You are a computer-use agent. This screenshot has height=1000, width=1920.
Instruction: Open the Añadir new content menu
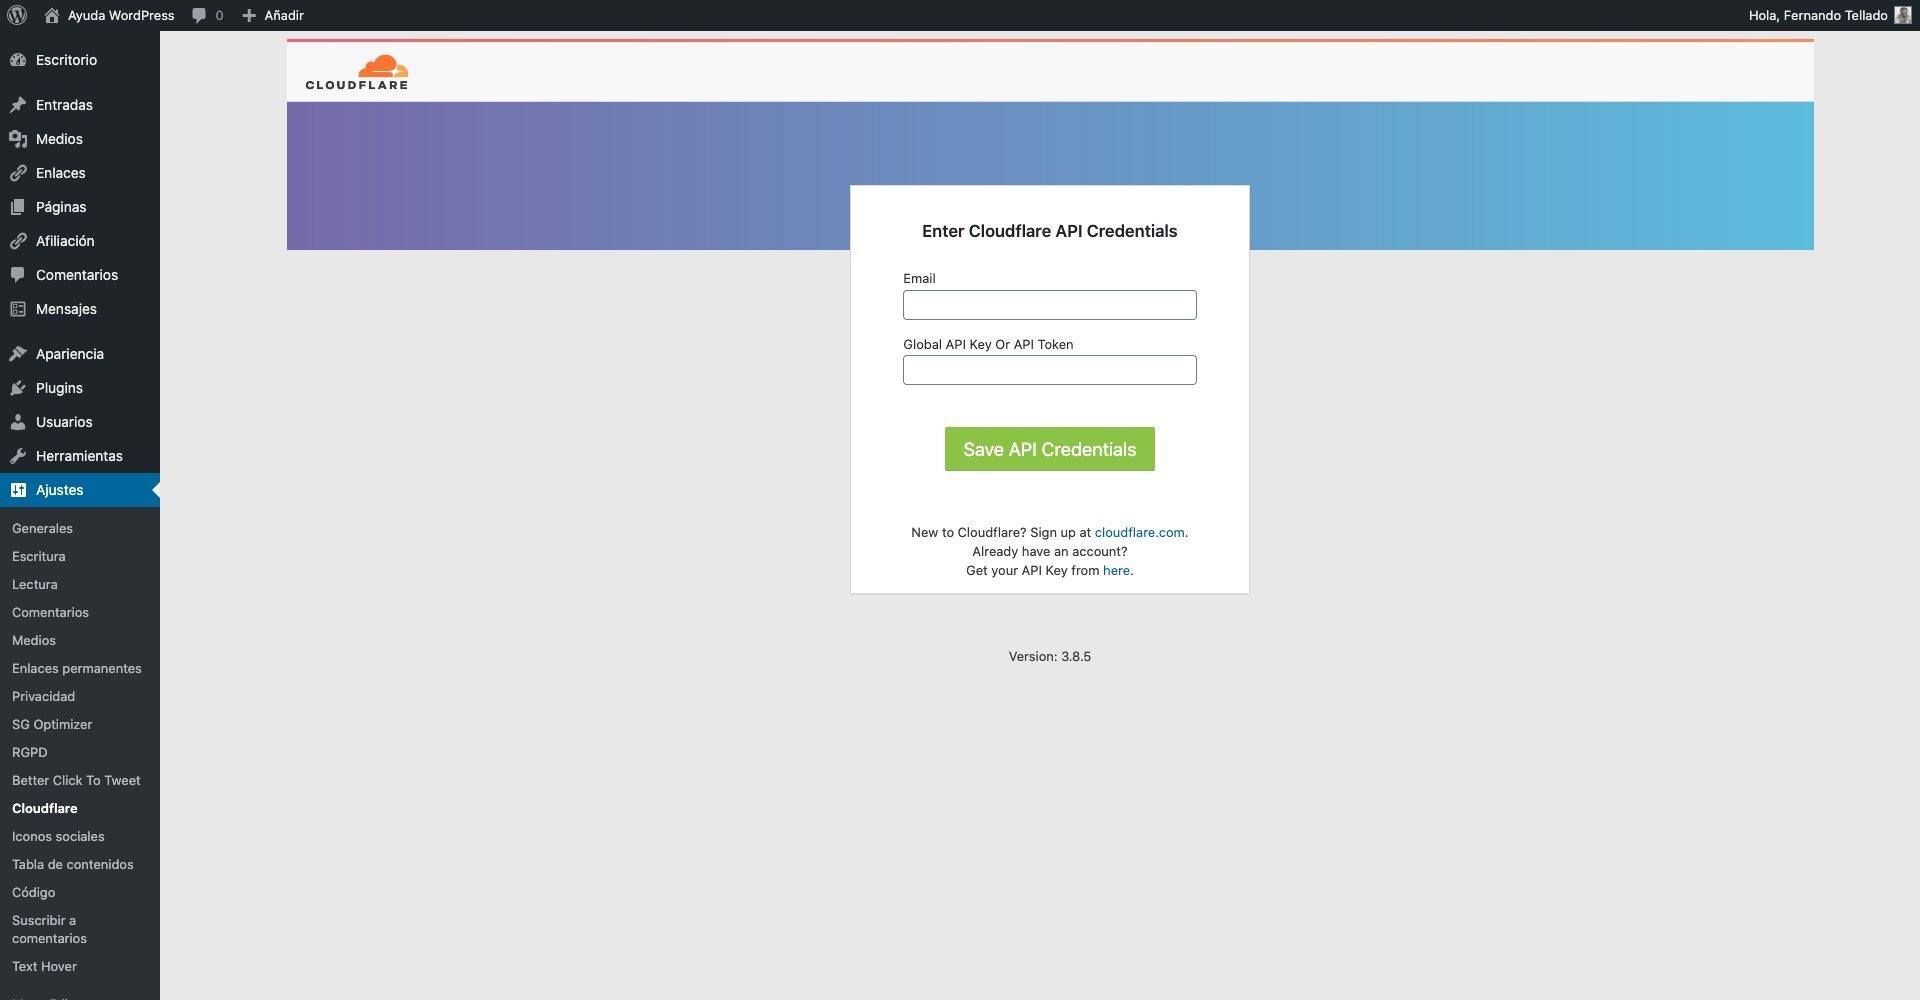coord(273,15)
